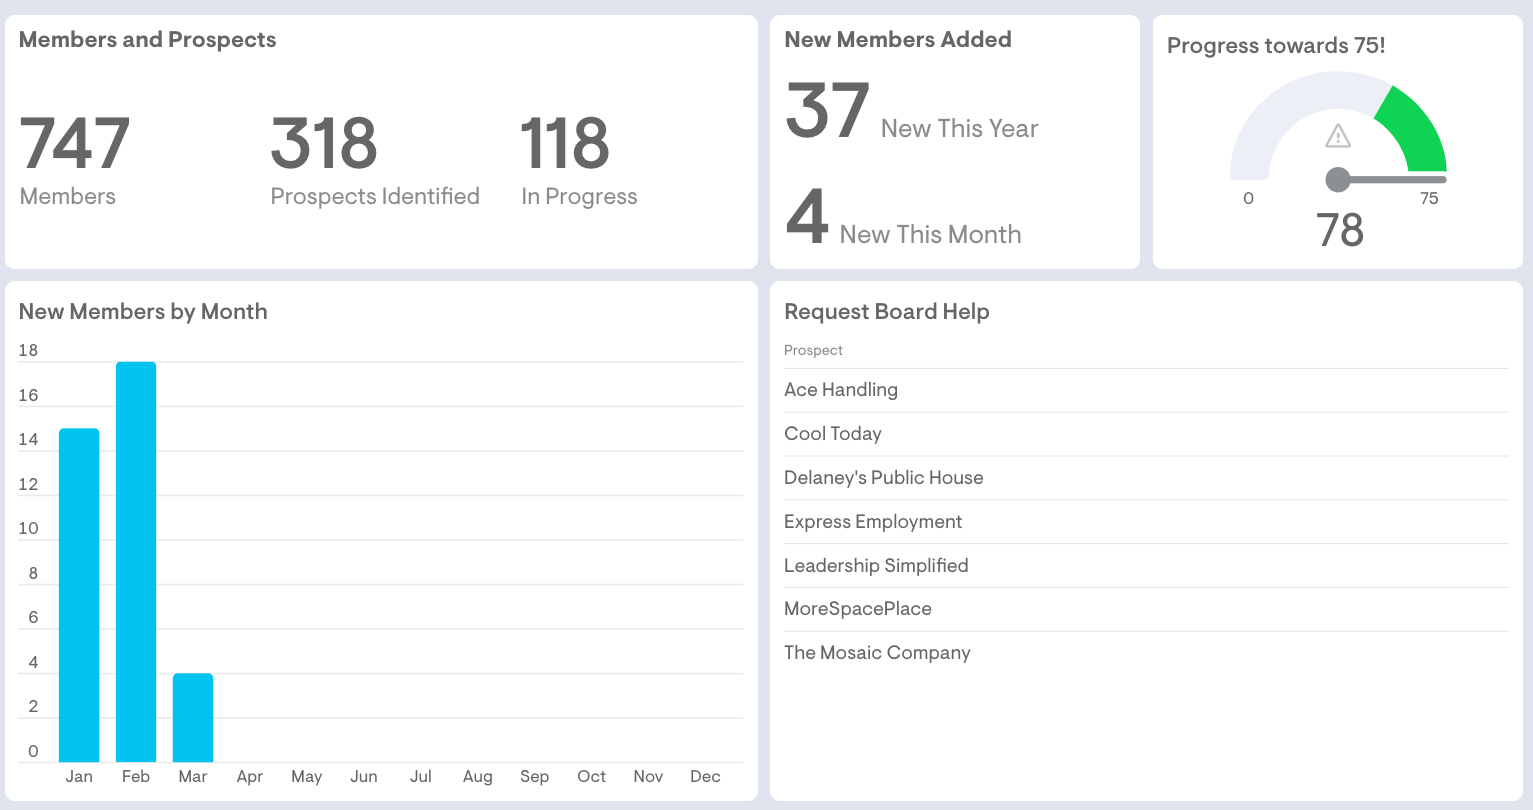
Task: Open the Leadership Simplified prospect
Action: [x=876, y=566]
